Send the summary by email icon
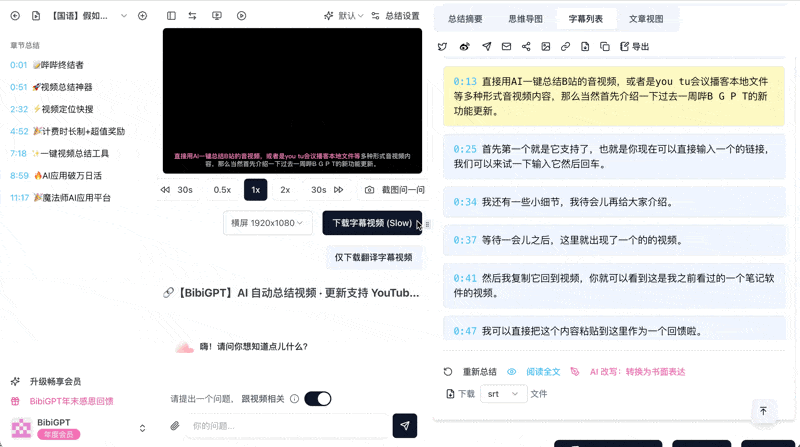Image resolution: width=800 pixels, height=447 pixels. (506, 47)
